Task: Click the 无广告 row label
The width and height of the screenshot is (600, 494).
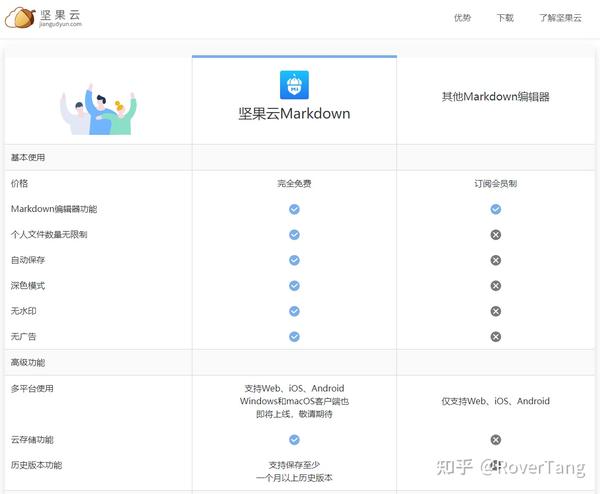Action: 23,337
